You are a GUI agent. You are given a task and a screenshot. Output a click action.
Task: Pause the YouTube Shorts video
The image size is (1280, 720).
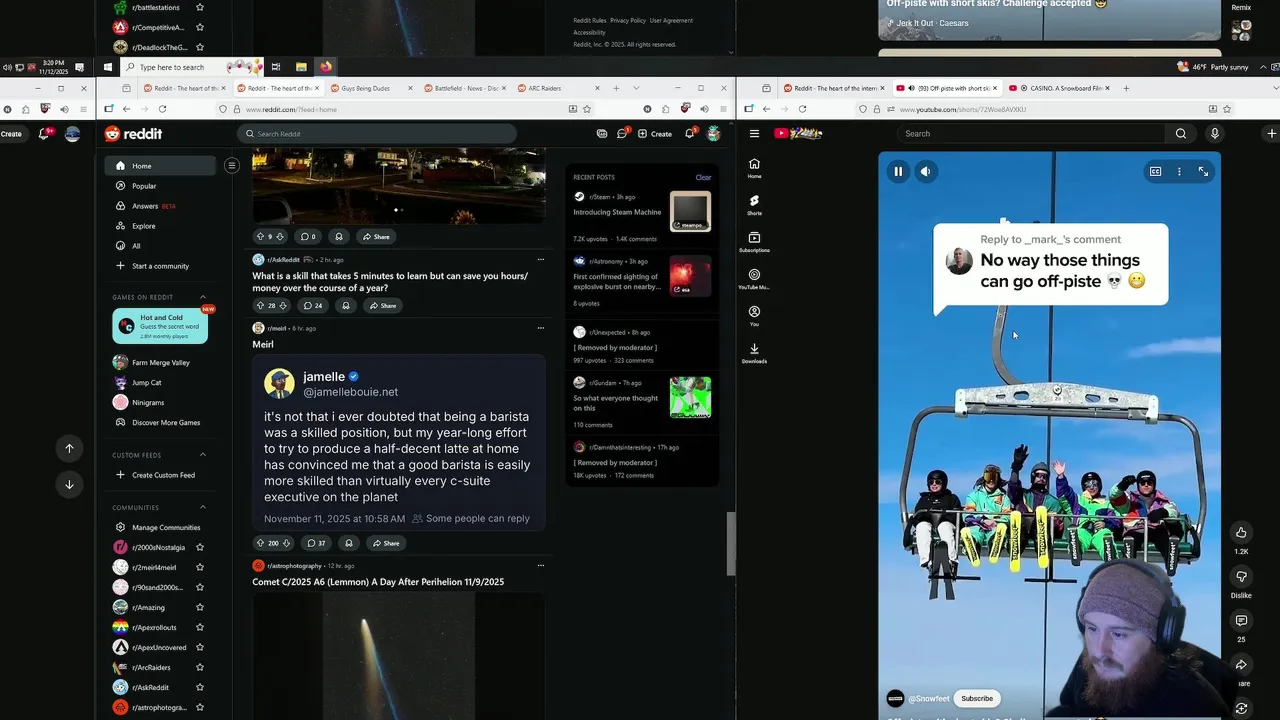click(x=898, y=171)
